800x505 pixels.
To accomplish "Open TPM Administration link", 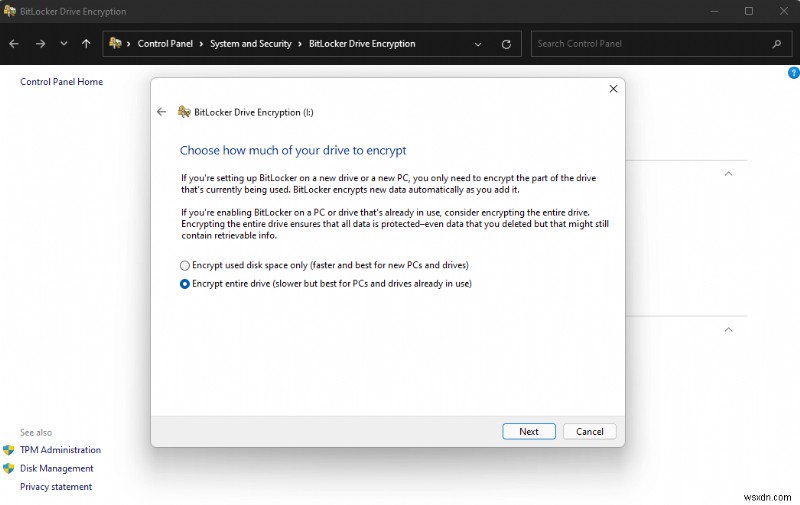I will tap(60, 450).
